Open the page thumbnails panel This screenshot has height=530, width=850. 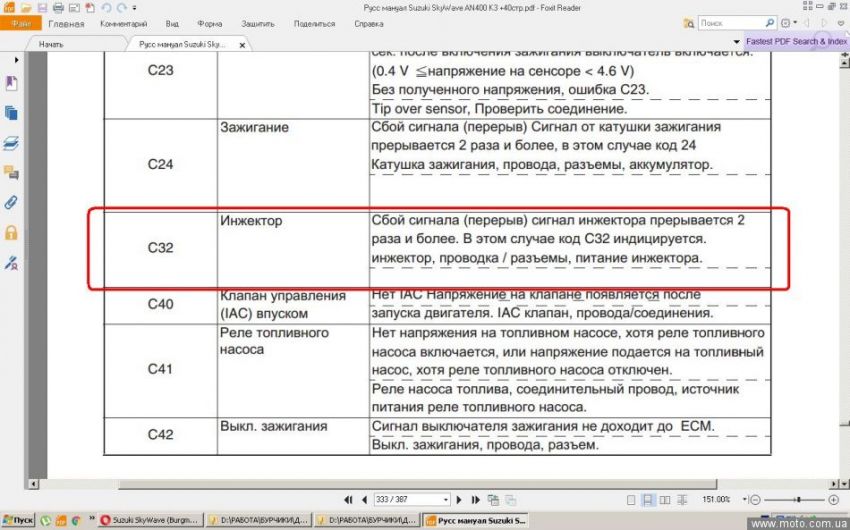coord(12,113)
